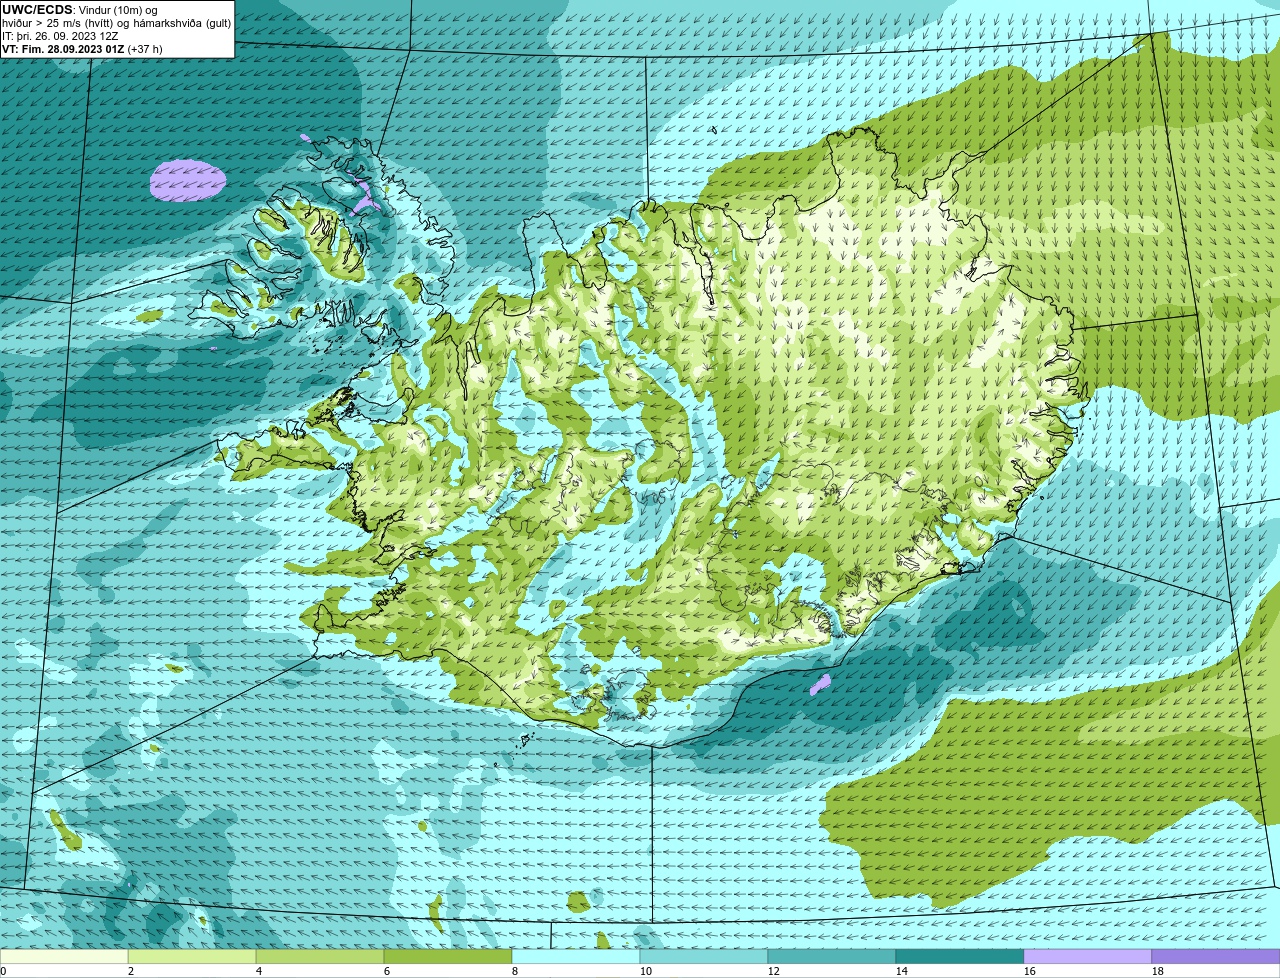The width and height of the screenshot is (1280, 978).
Task: Click the 'hviður > 25 m/s (hvítt)' description line
Action: (116, 23)
